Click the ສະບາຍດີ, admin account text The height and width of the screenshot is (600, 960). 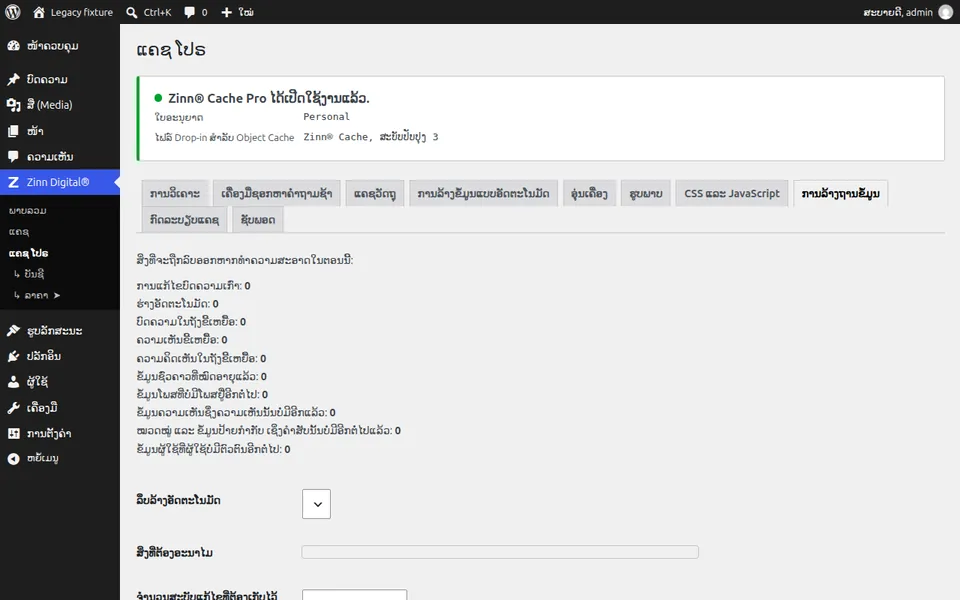pos(898,12)
